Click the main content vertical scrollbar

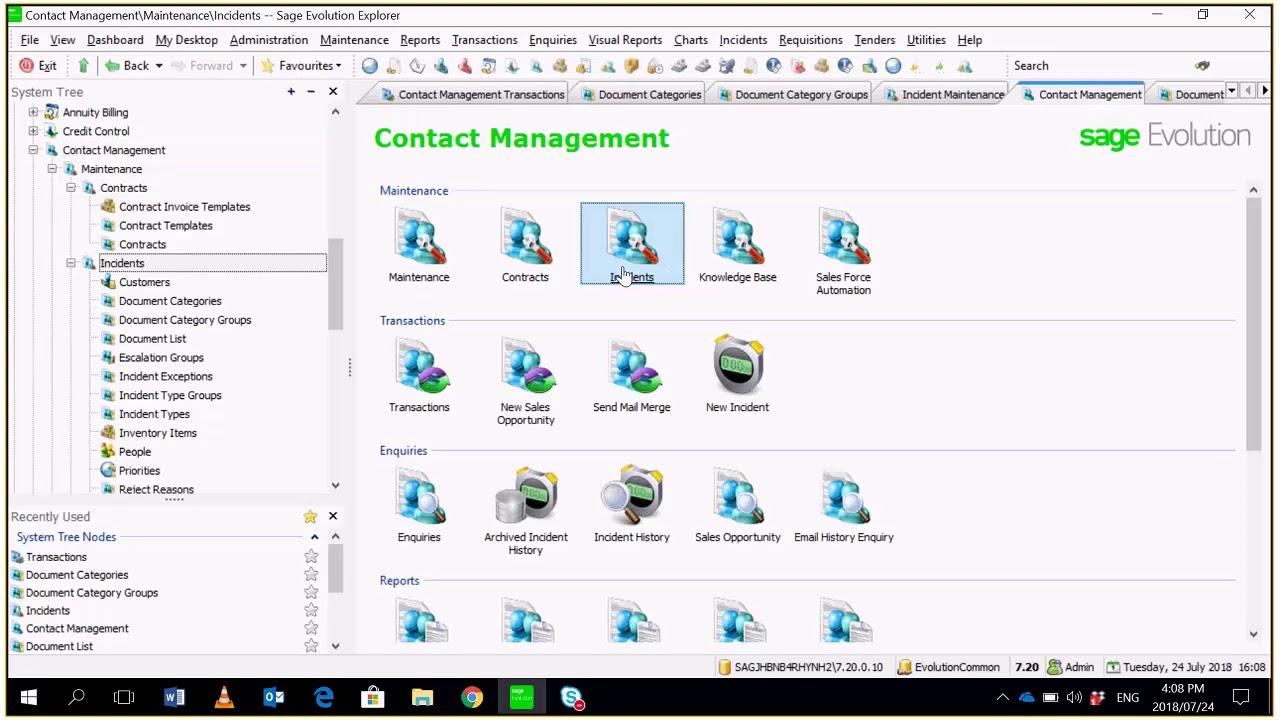click(x=1253, y=325)
